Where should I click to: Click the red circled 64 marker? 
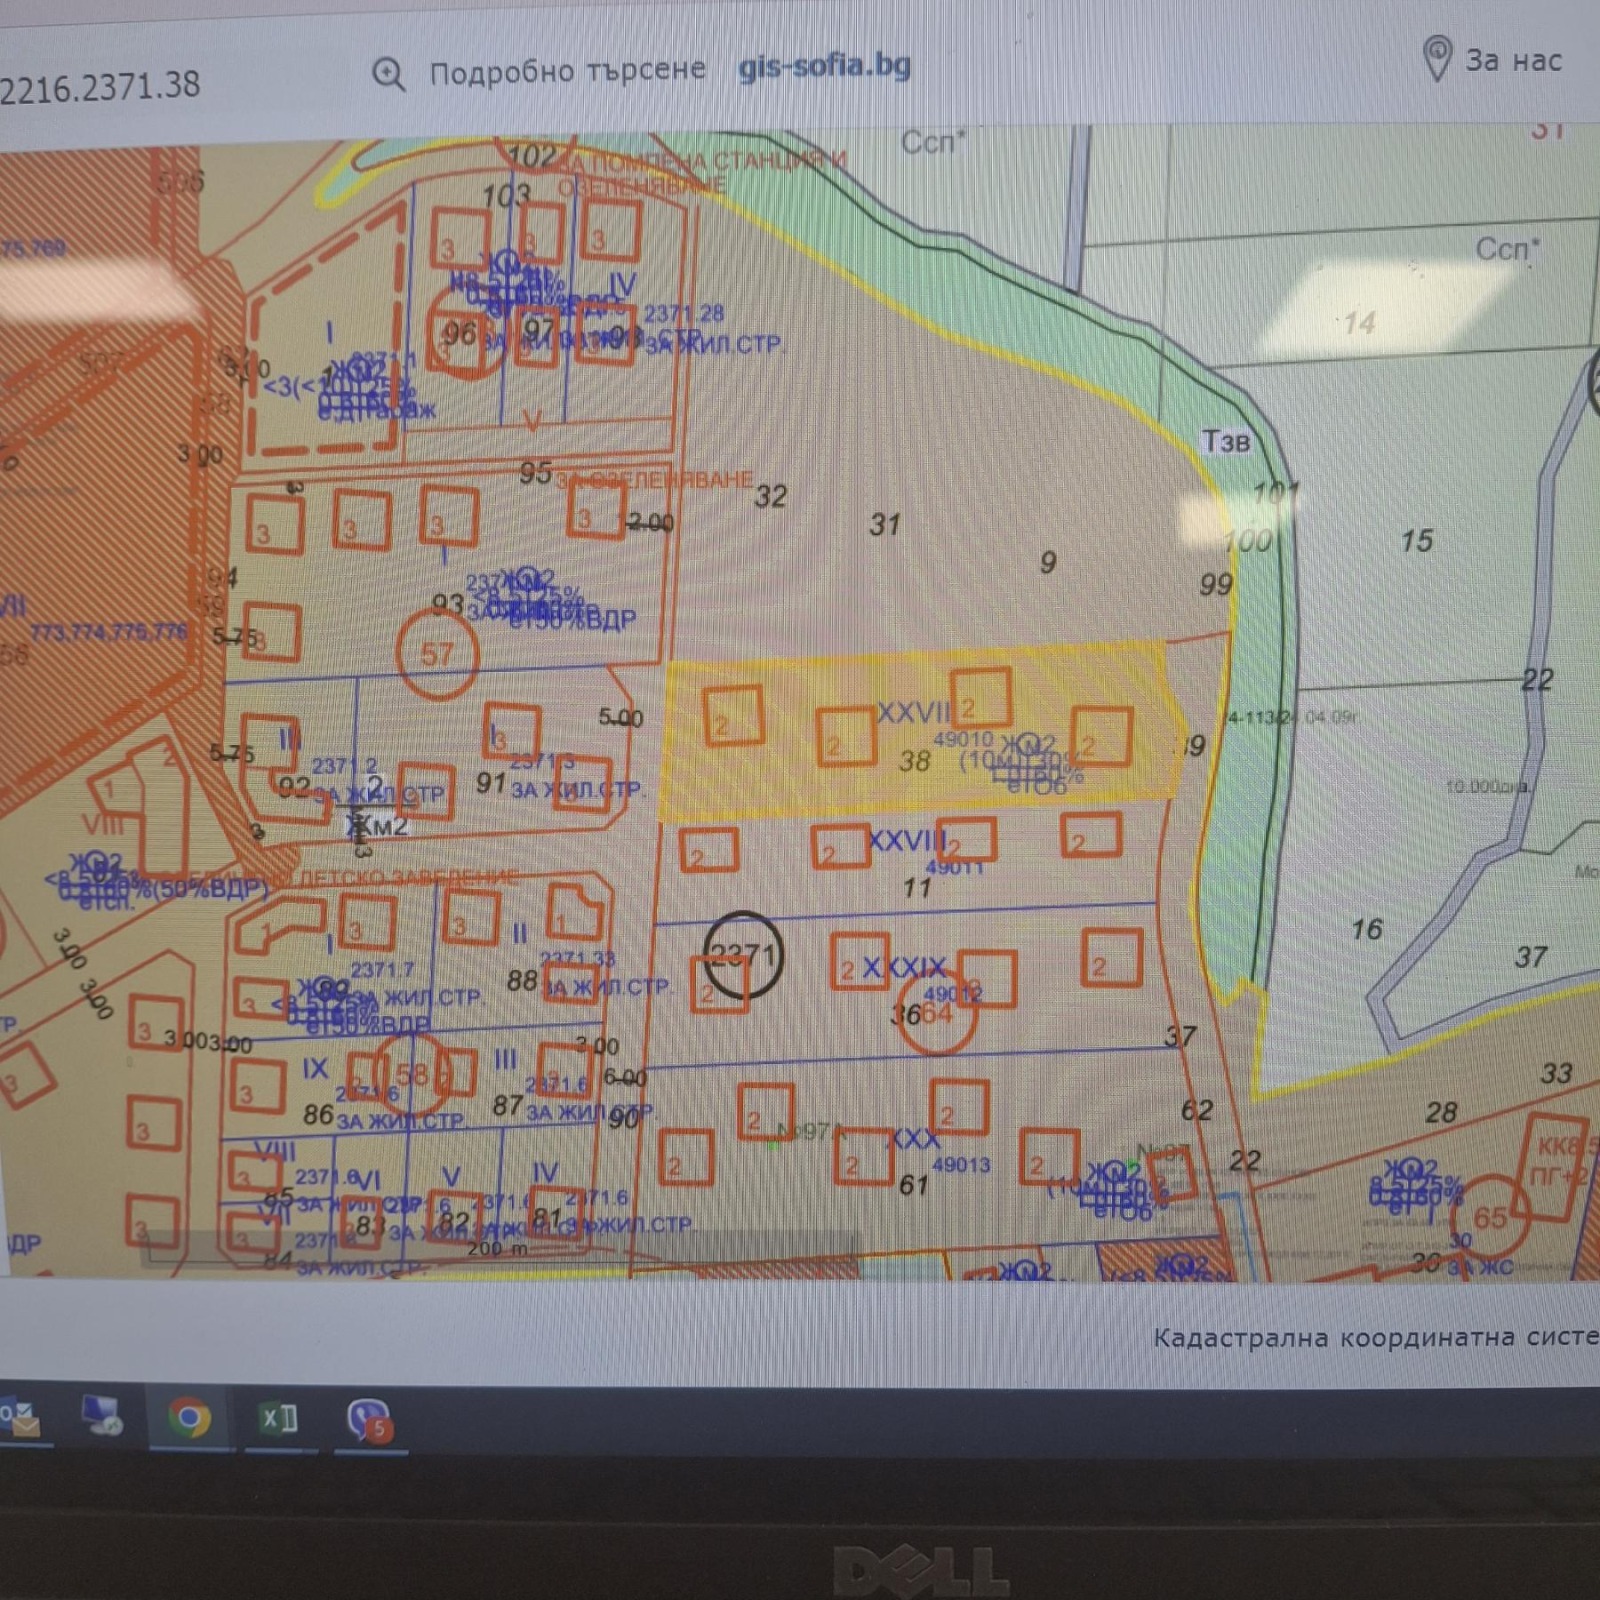(937, 1013)
